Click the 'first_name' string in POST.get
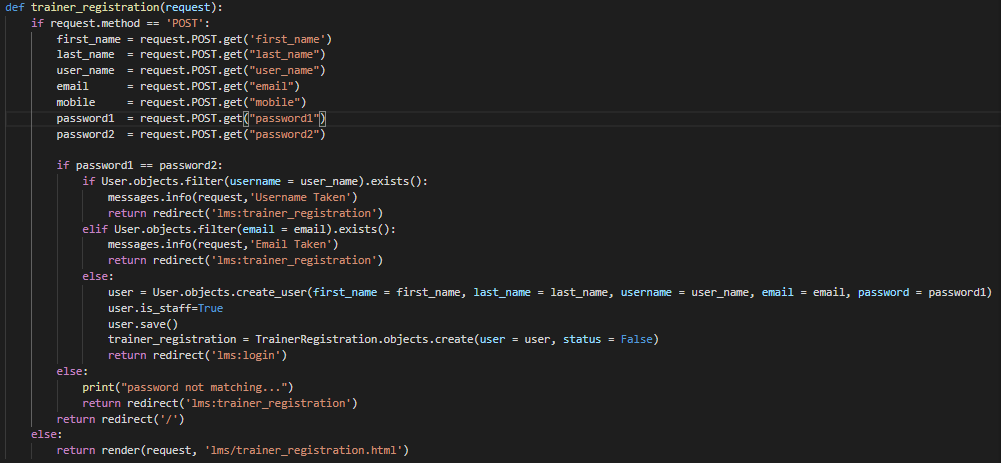1001x463 pixels. point(287,39)
